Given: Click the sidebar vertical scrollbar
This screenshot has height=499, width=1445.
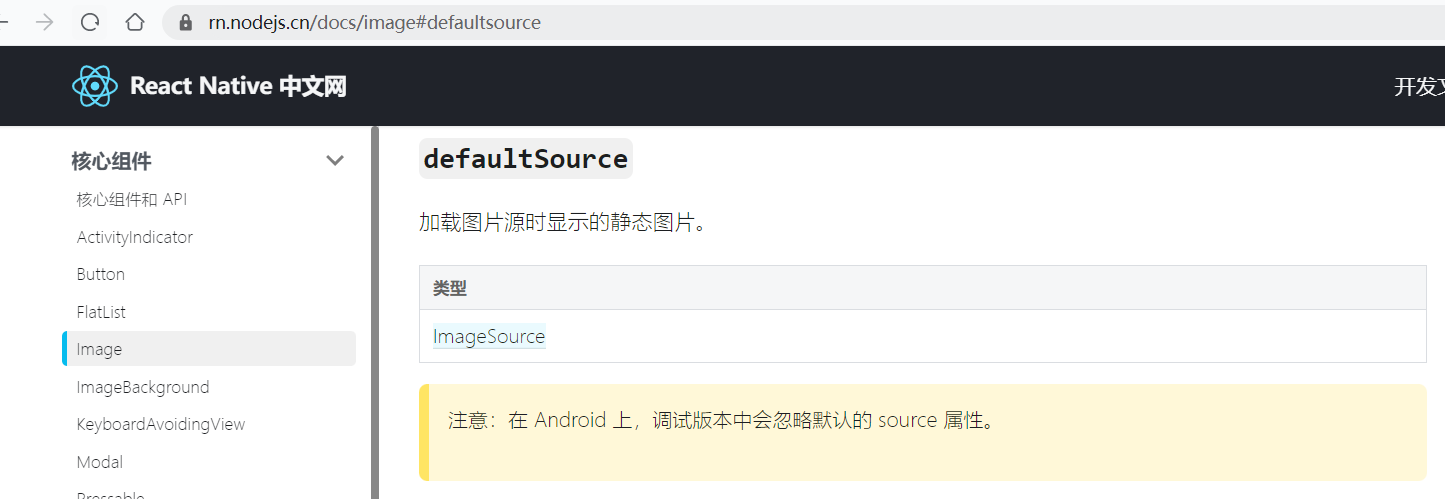Looking at the screenshot, I should click(x=375, y=312).
